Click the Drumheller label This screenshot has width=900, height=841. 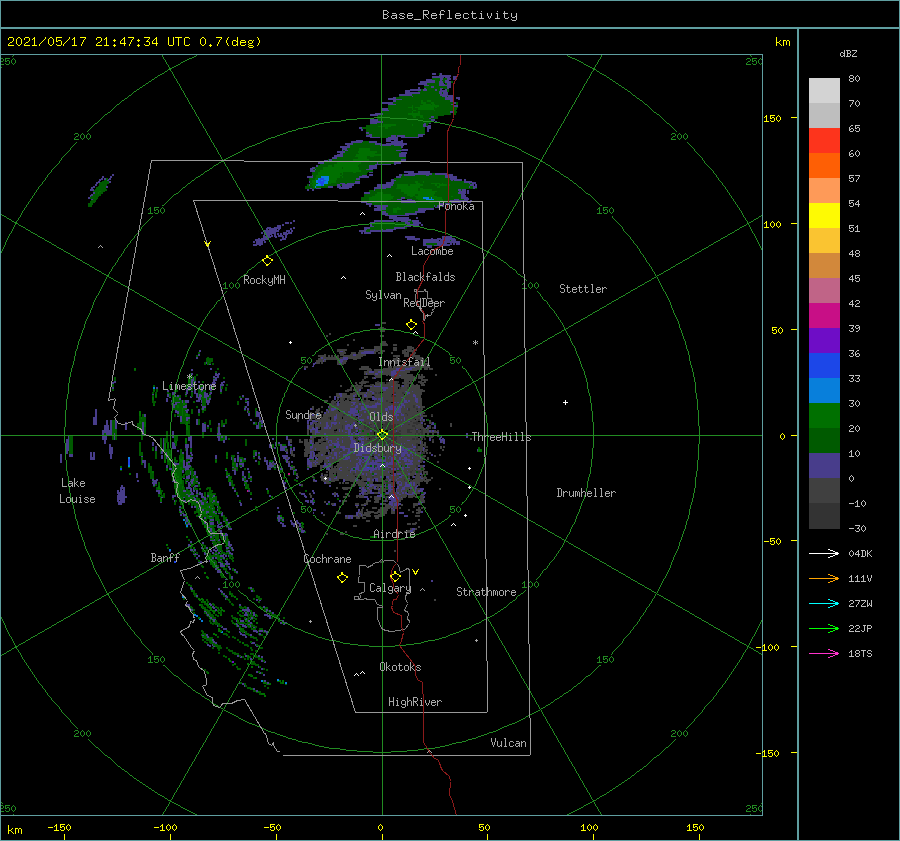click(x=586, y=493)
